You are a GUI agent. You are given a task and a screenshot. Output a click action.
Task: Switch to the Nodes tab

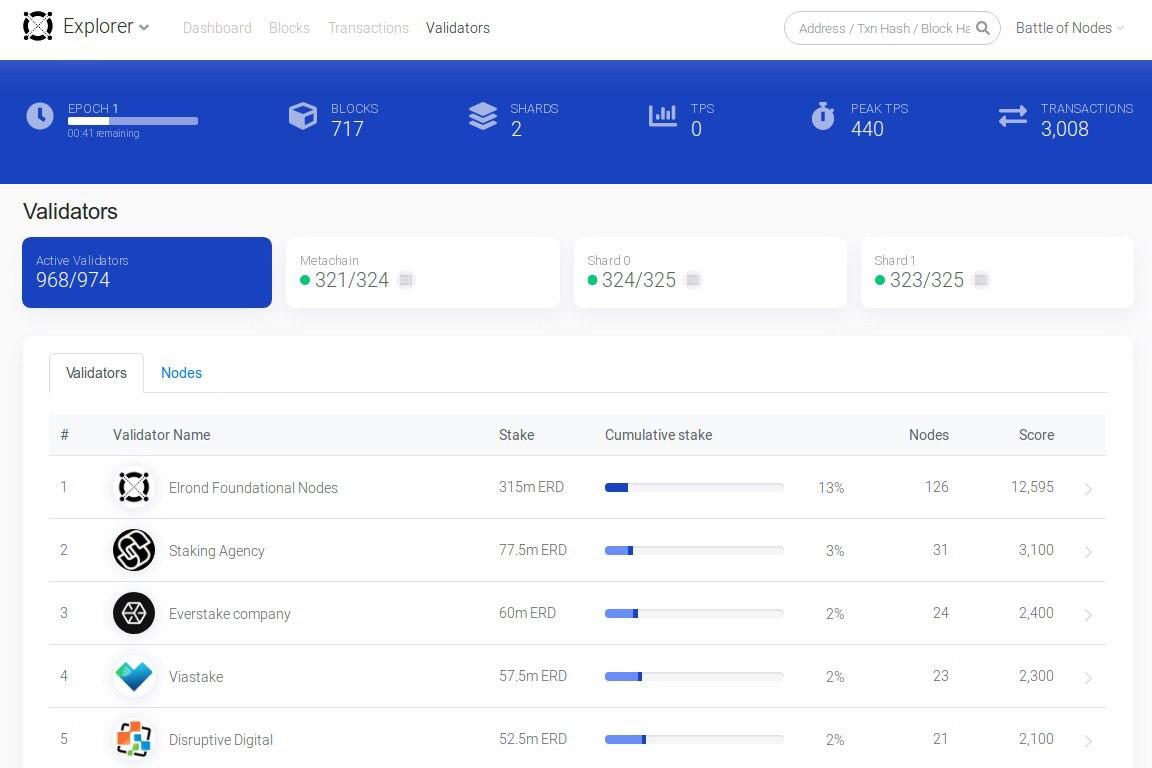[181, 373]
